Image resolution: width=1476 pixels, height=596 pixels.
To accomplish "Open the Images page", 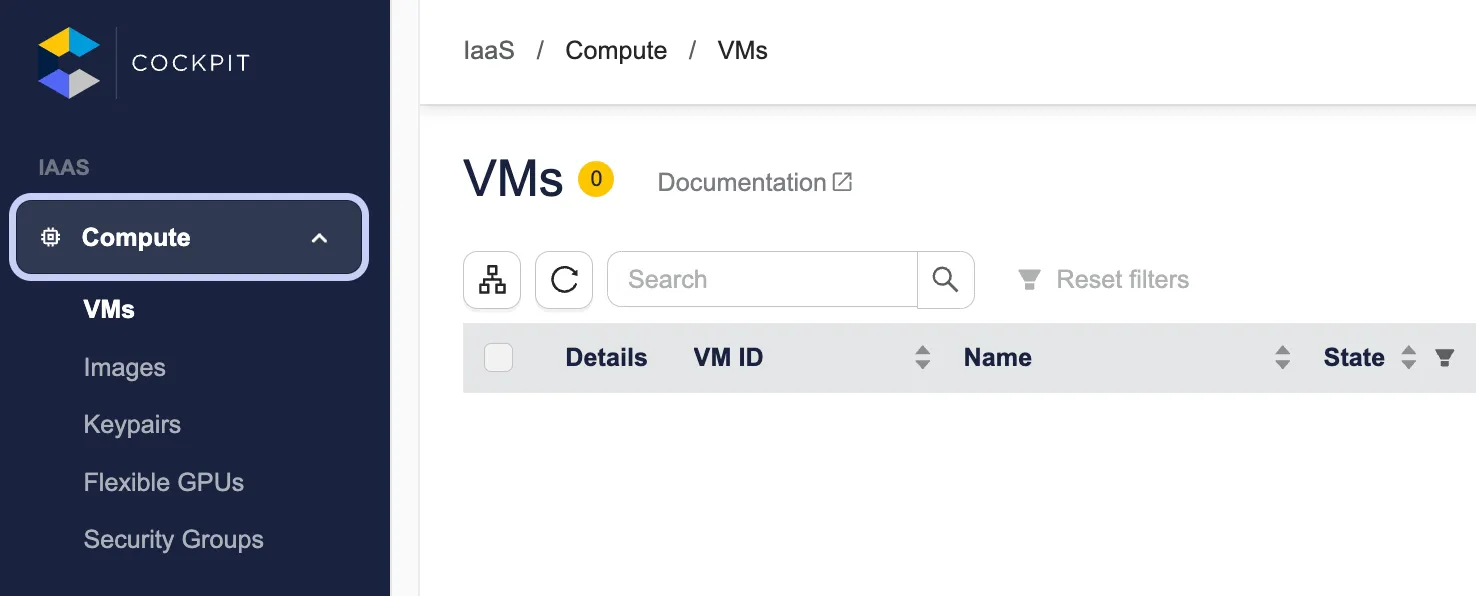I will 124,367.
